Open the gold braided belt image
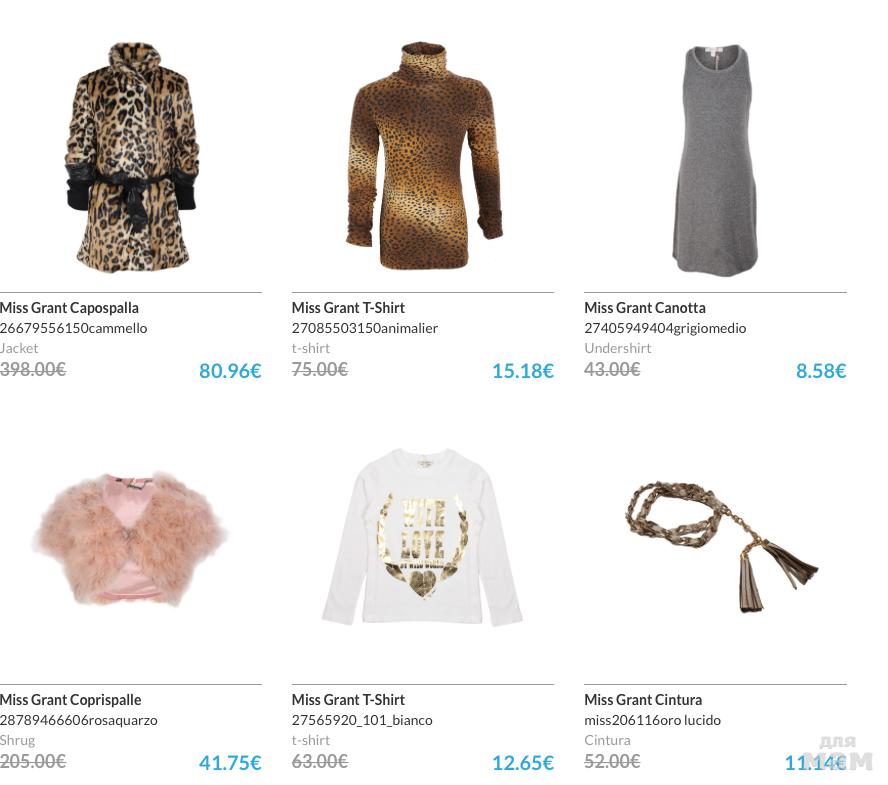 pyautogui.click(x=720, y=546)
